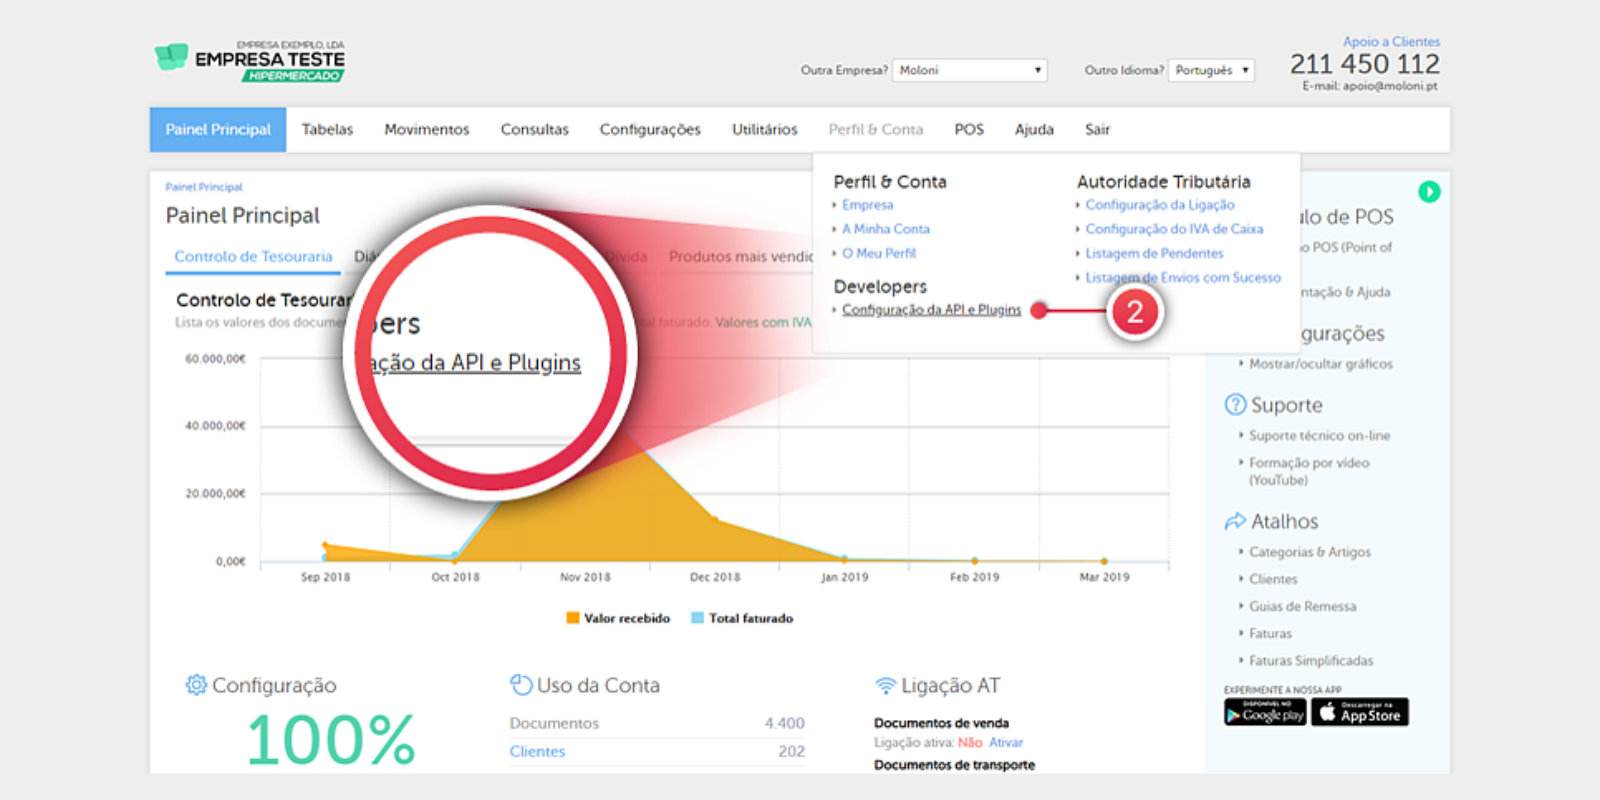Open the Ajuda menu

1034,130
